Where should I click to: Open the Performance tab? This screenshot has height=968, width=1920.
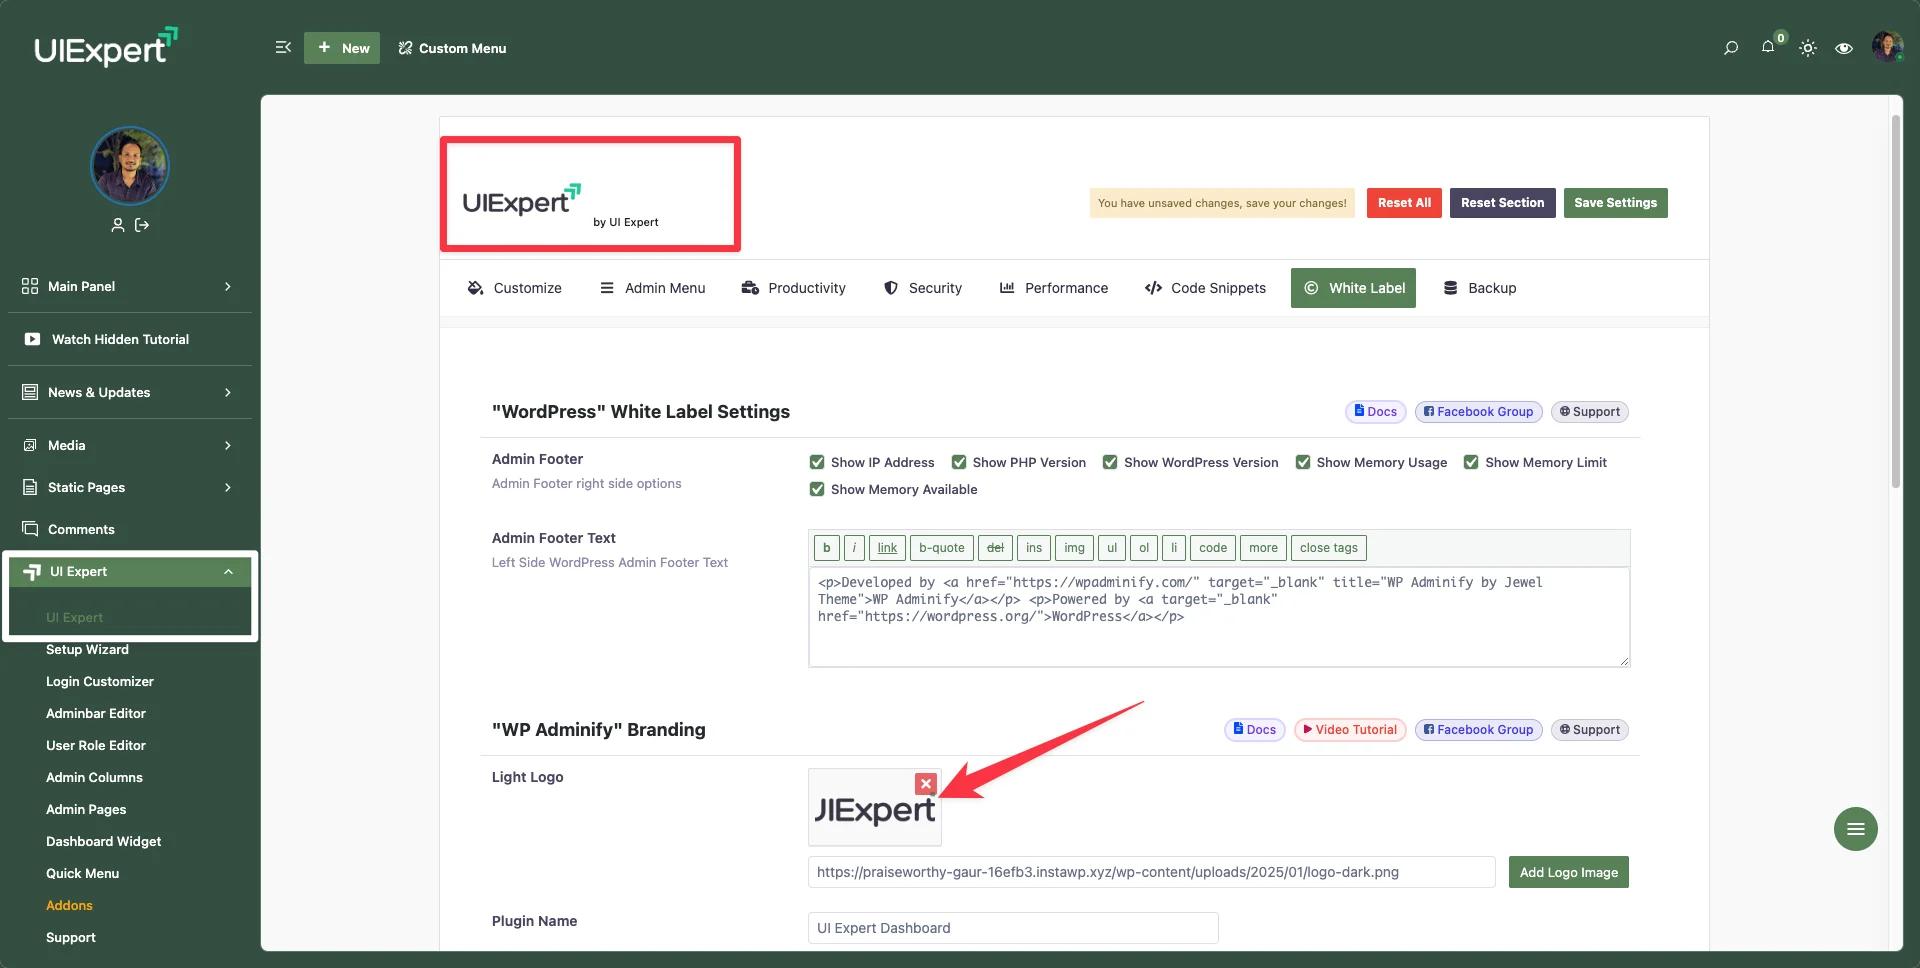1054,288
